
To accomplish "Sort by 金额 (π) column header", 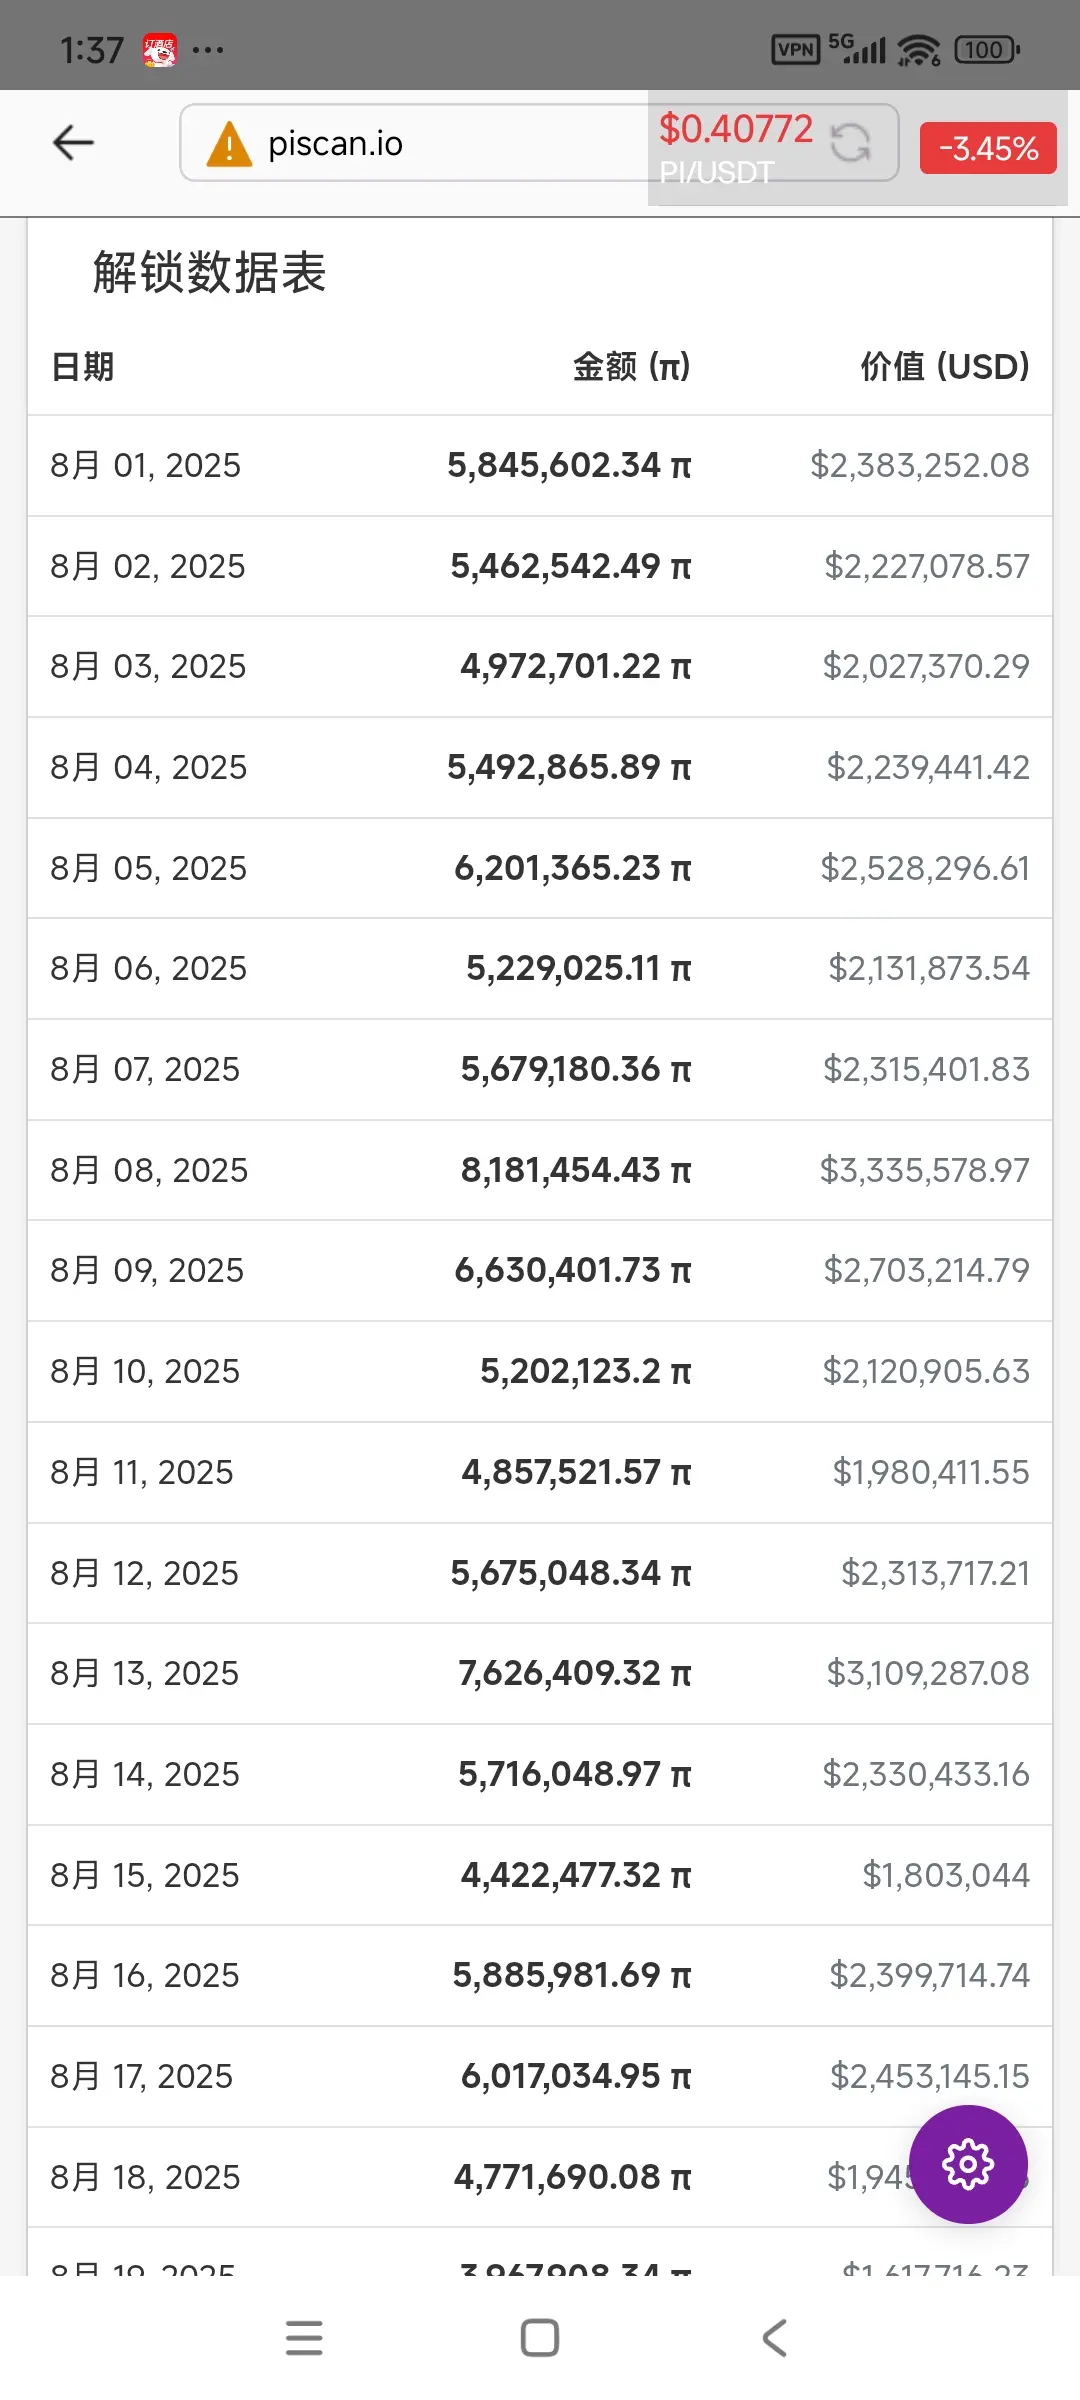I will pos(632,367).
